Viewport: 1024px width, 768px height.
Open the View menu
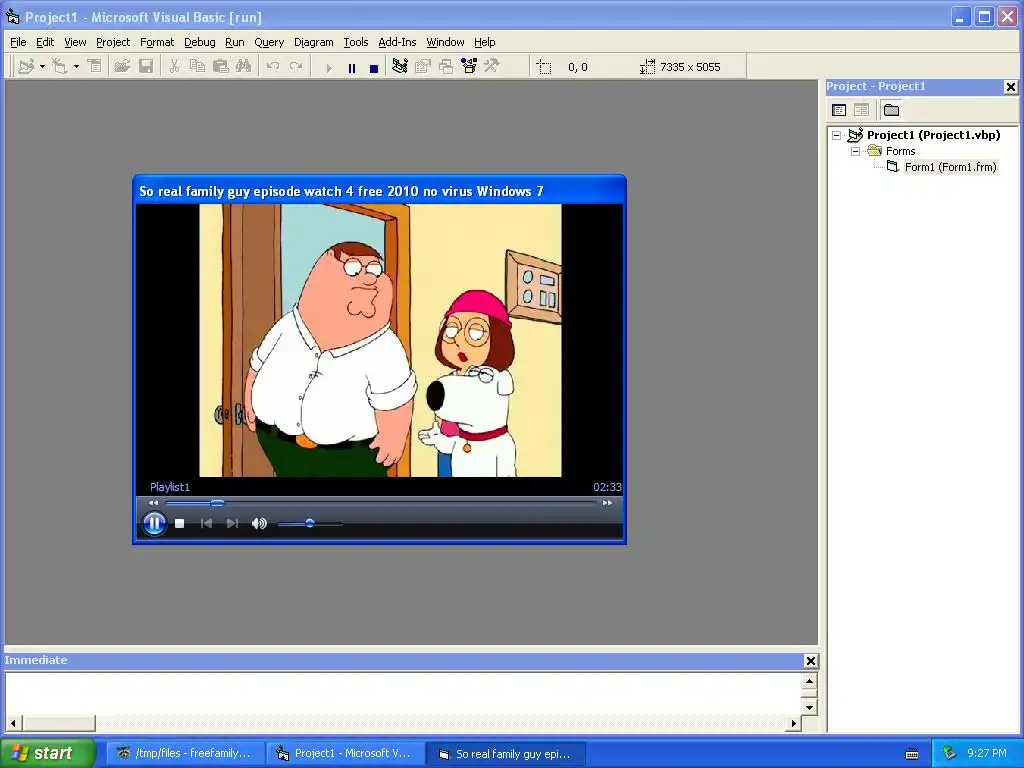[75, 42]
